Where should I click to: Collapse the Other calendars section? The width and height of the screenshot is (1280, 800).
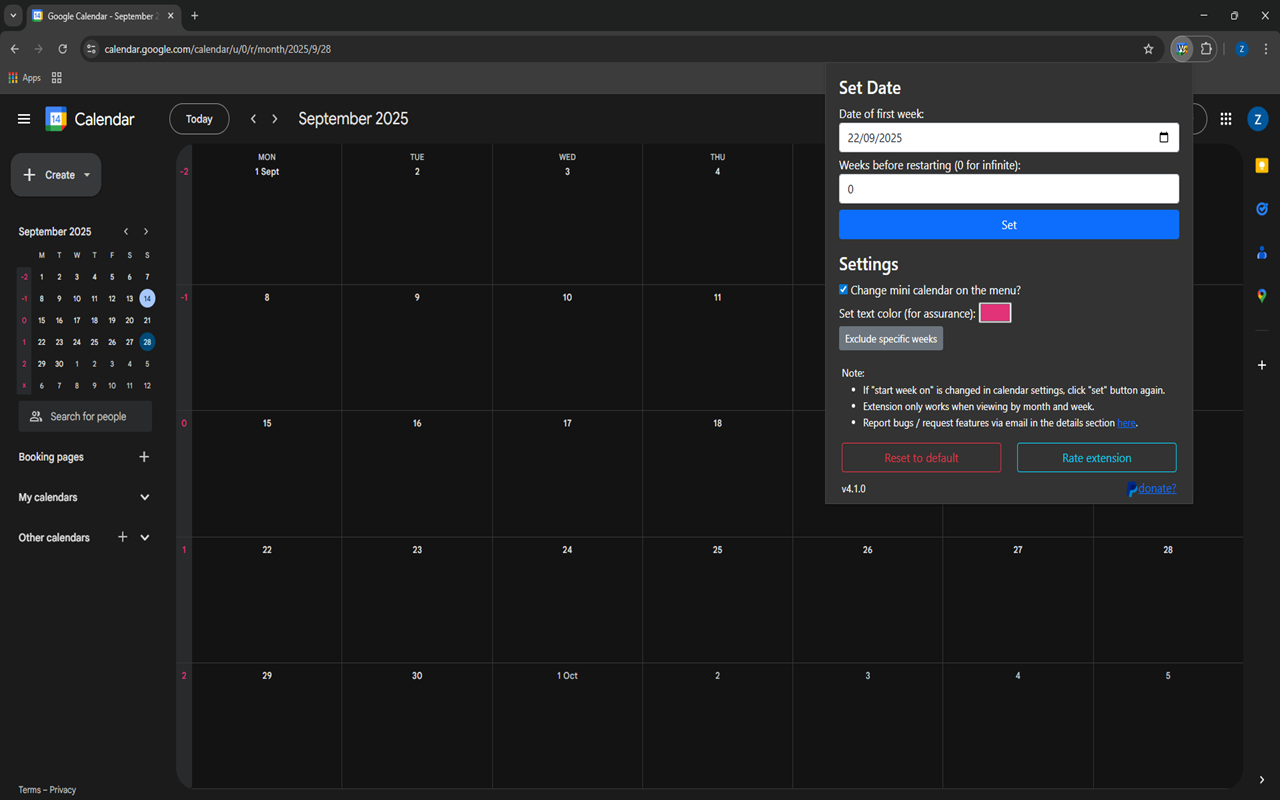[x=145, y=537]
